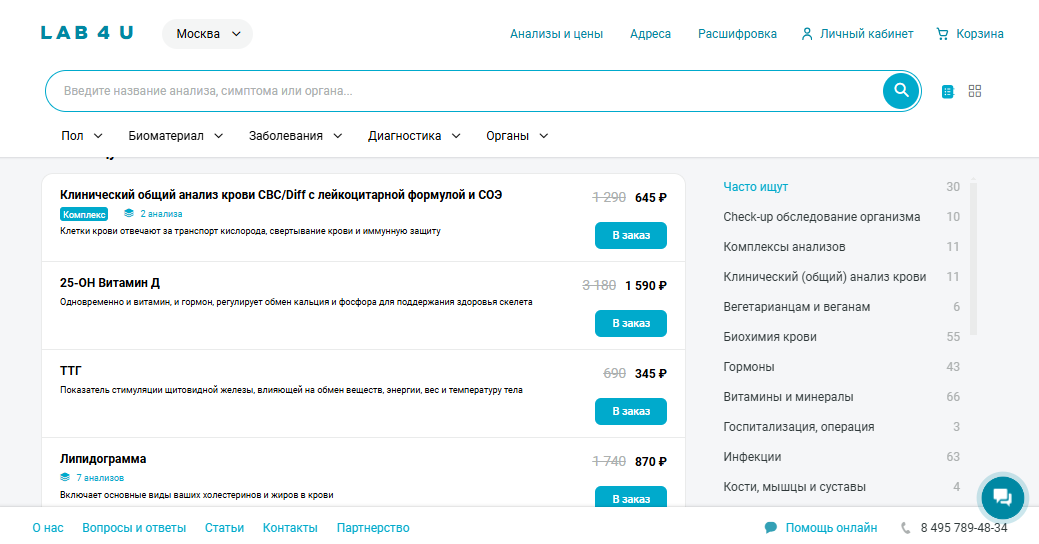Open Расшифровка in top navigation
This screenshot has width=1039, height=544.
coord(737,34)
